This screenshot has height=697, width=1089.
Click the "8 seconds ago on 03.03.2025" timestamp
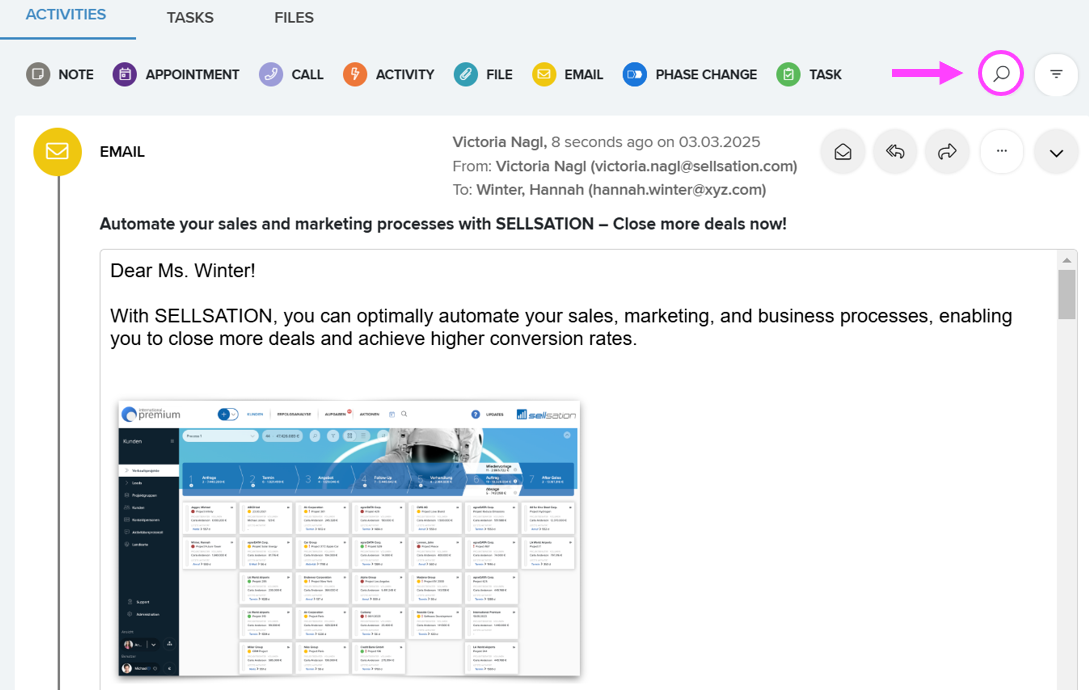656,142
